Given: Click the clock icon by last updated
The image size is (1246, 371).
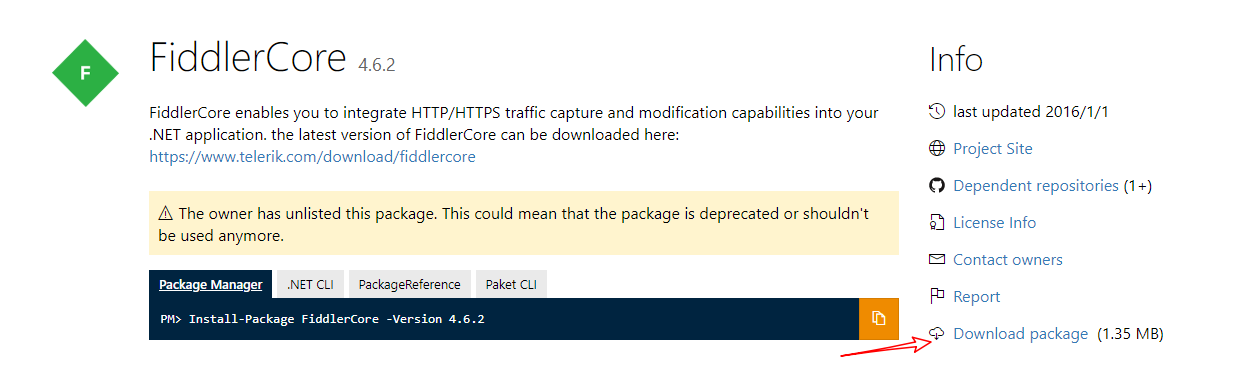Looking at the screenshot, I should coord(937,111).
